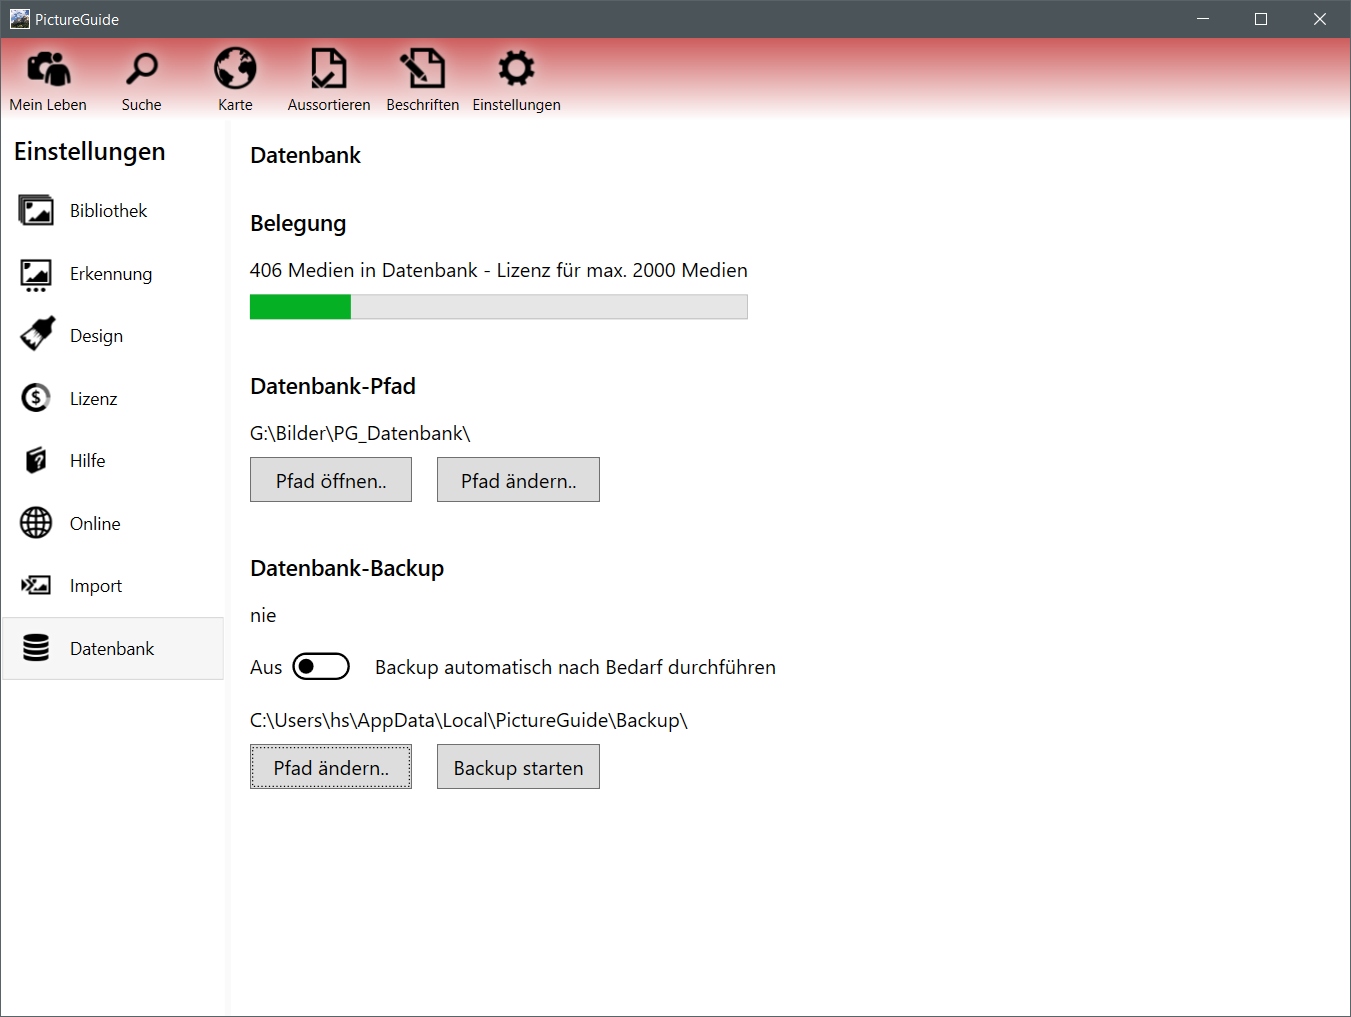Image resolution: width=1351 pixels, height=1017 pixels.
Task: Click the Belegung heading
Action: point(298,223)
